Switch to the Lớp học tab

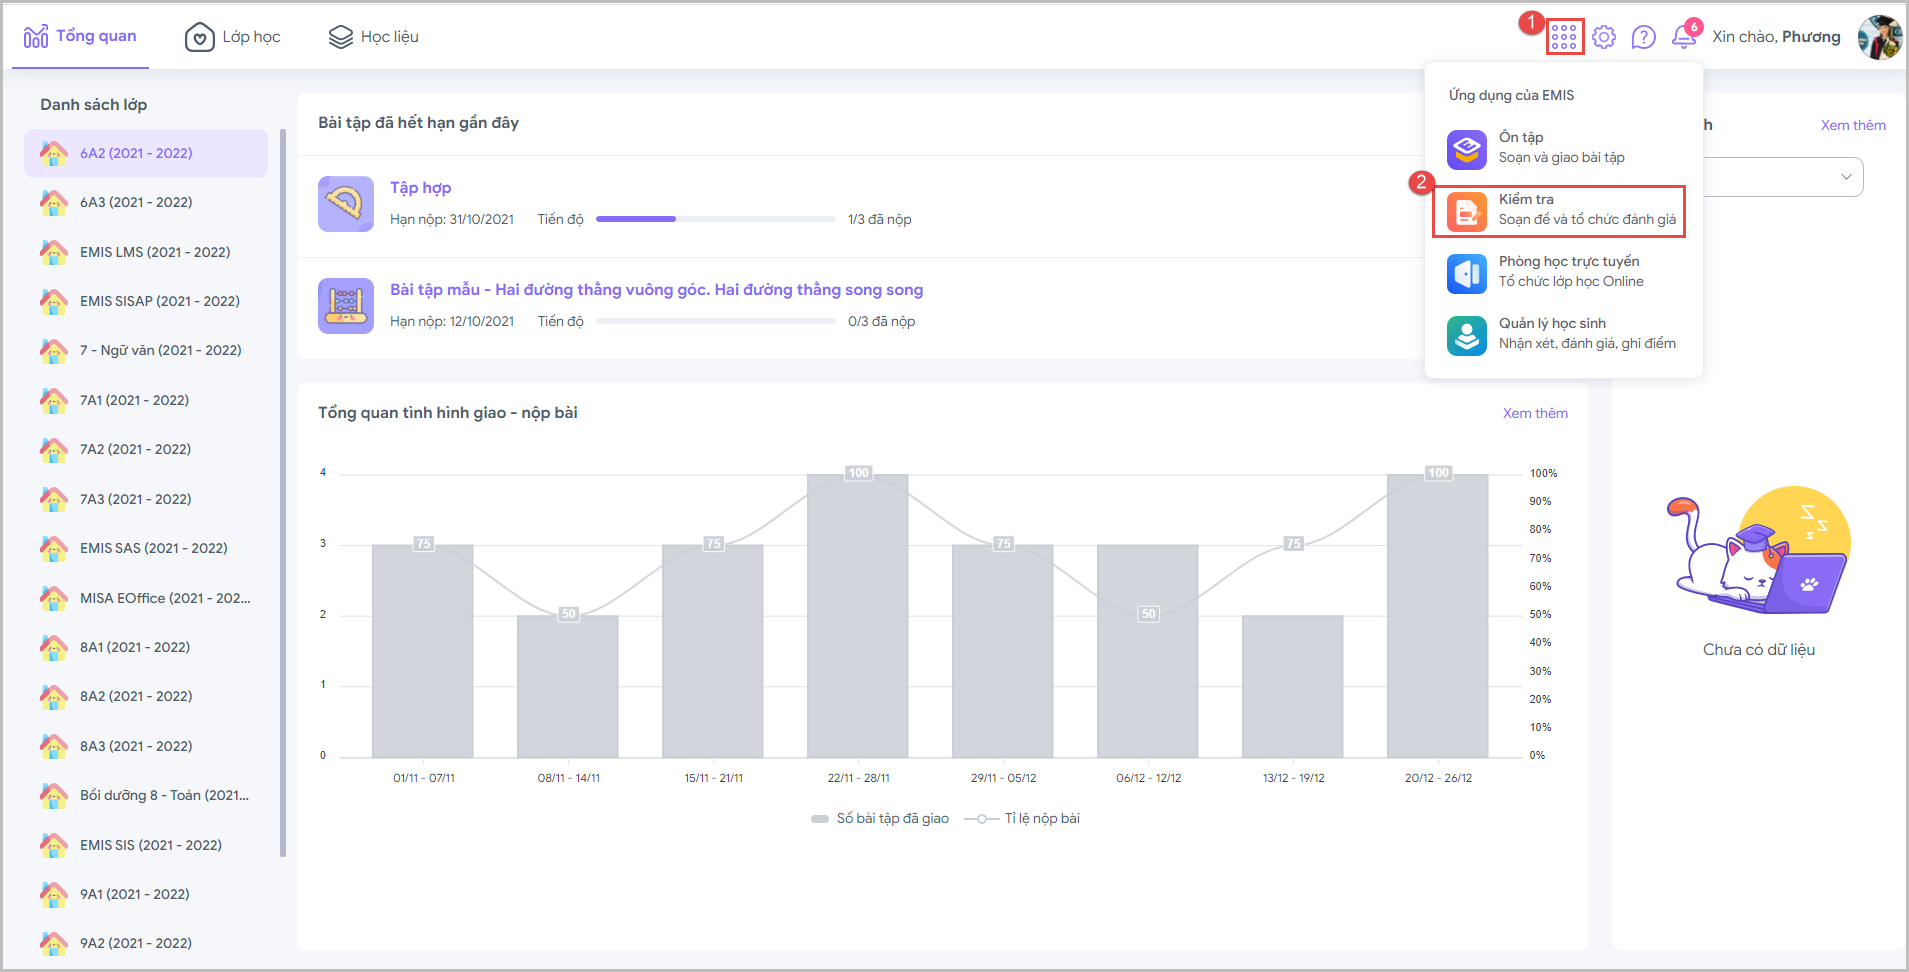click(x=233, y=37)
